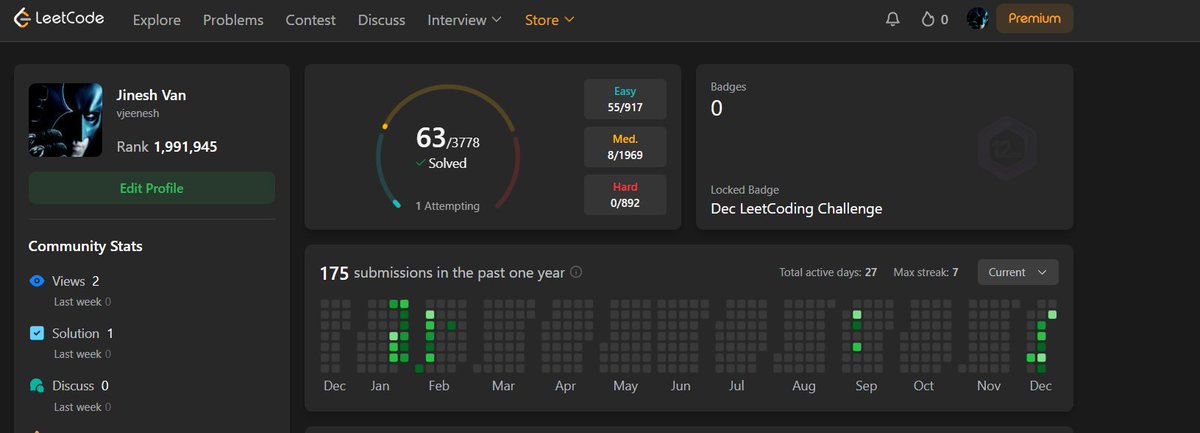Click the LeetCode logo
Image resolution: width=1200 pixels, height=433 pixels.
click(58, 19)
